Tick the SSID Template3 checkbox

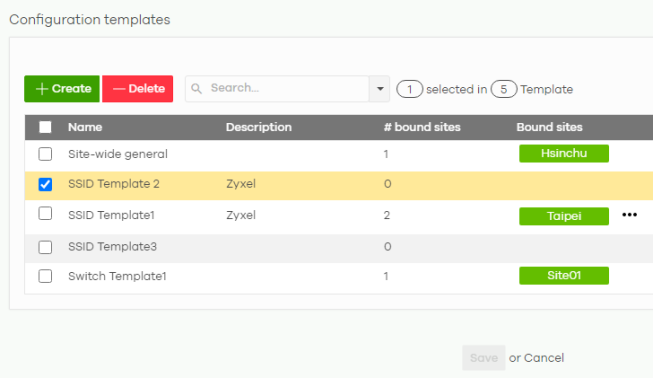[45, 247]
